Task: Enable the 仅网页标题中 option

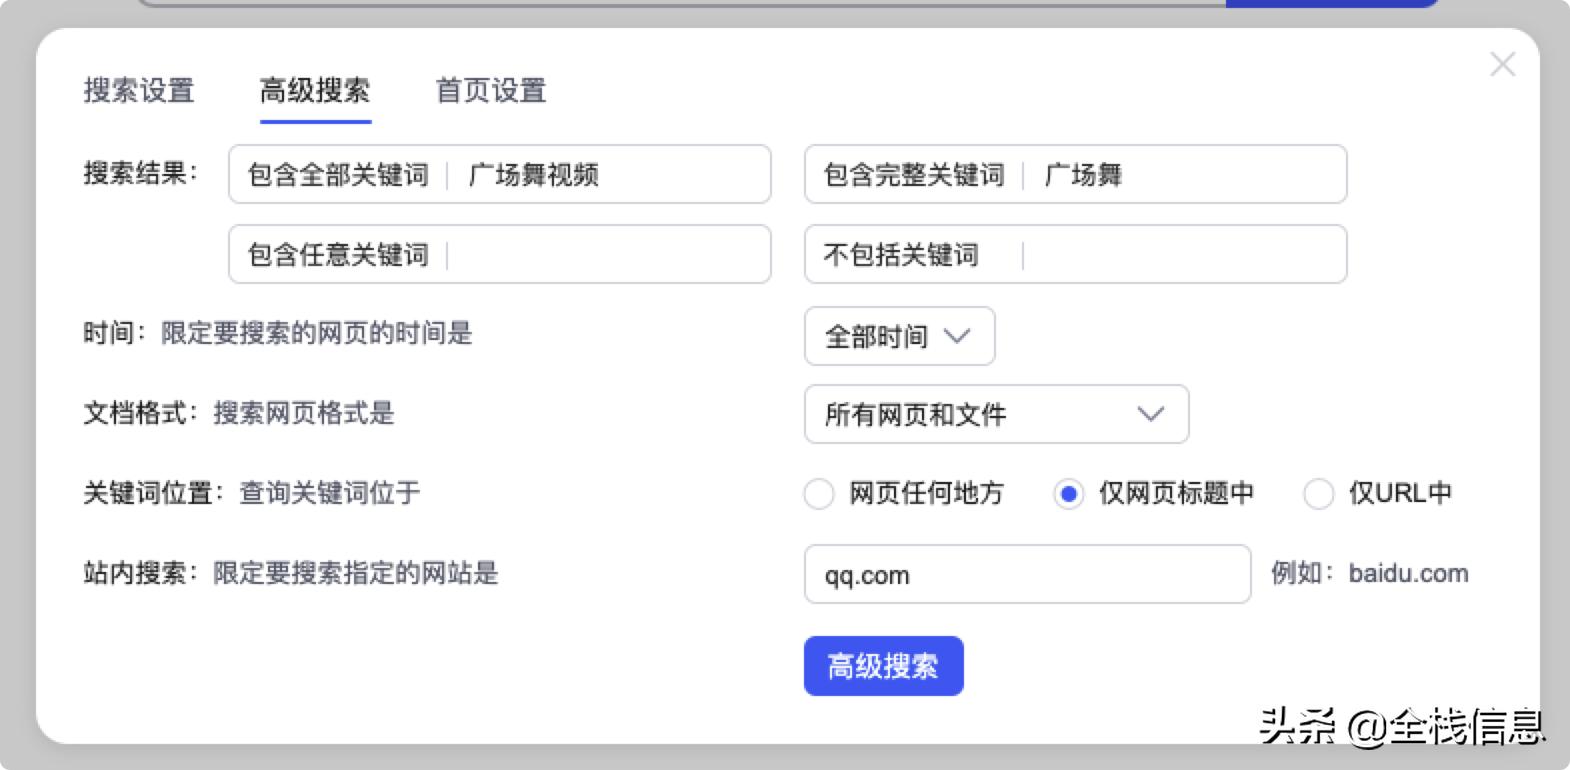Action: 1070,494
